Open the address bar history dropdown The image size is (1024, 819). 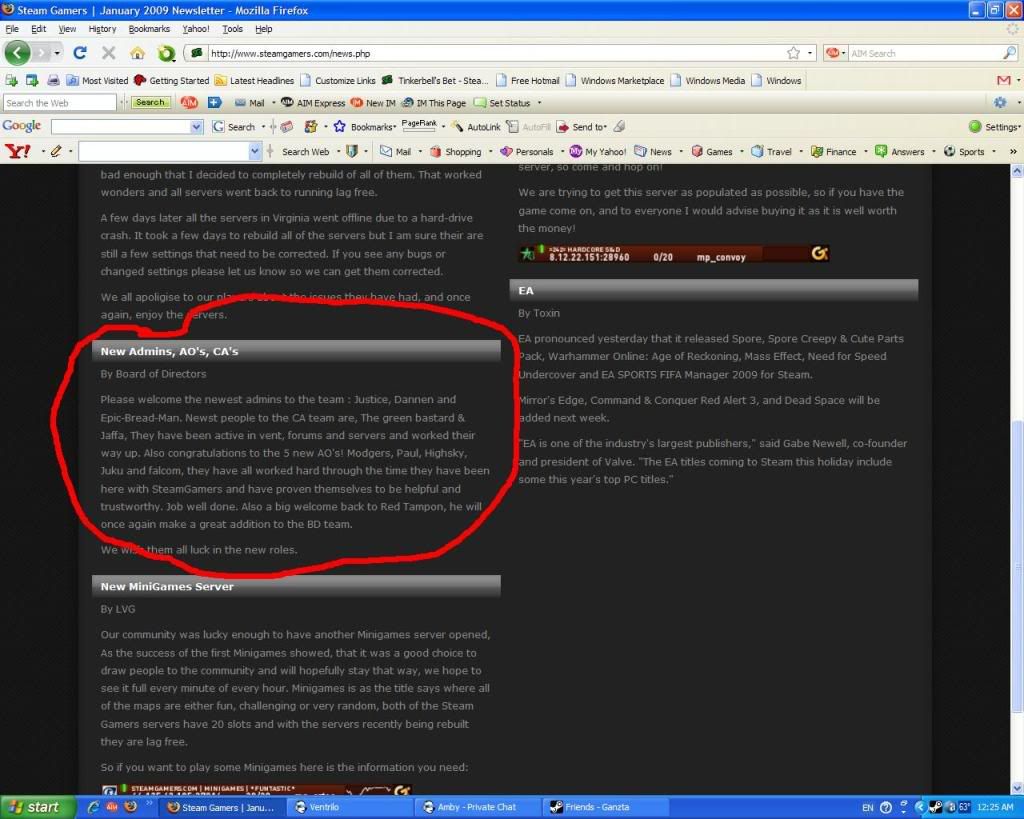810,53
